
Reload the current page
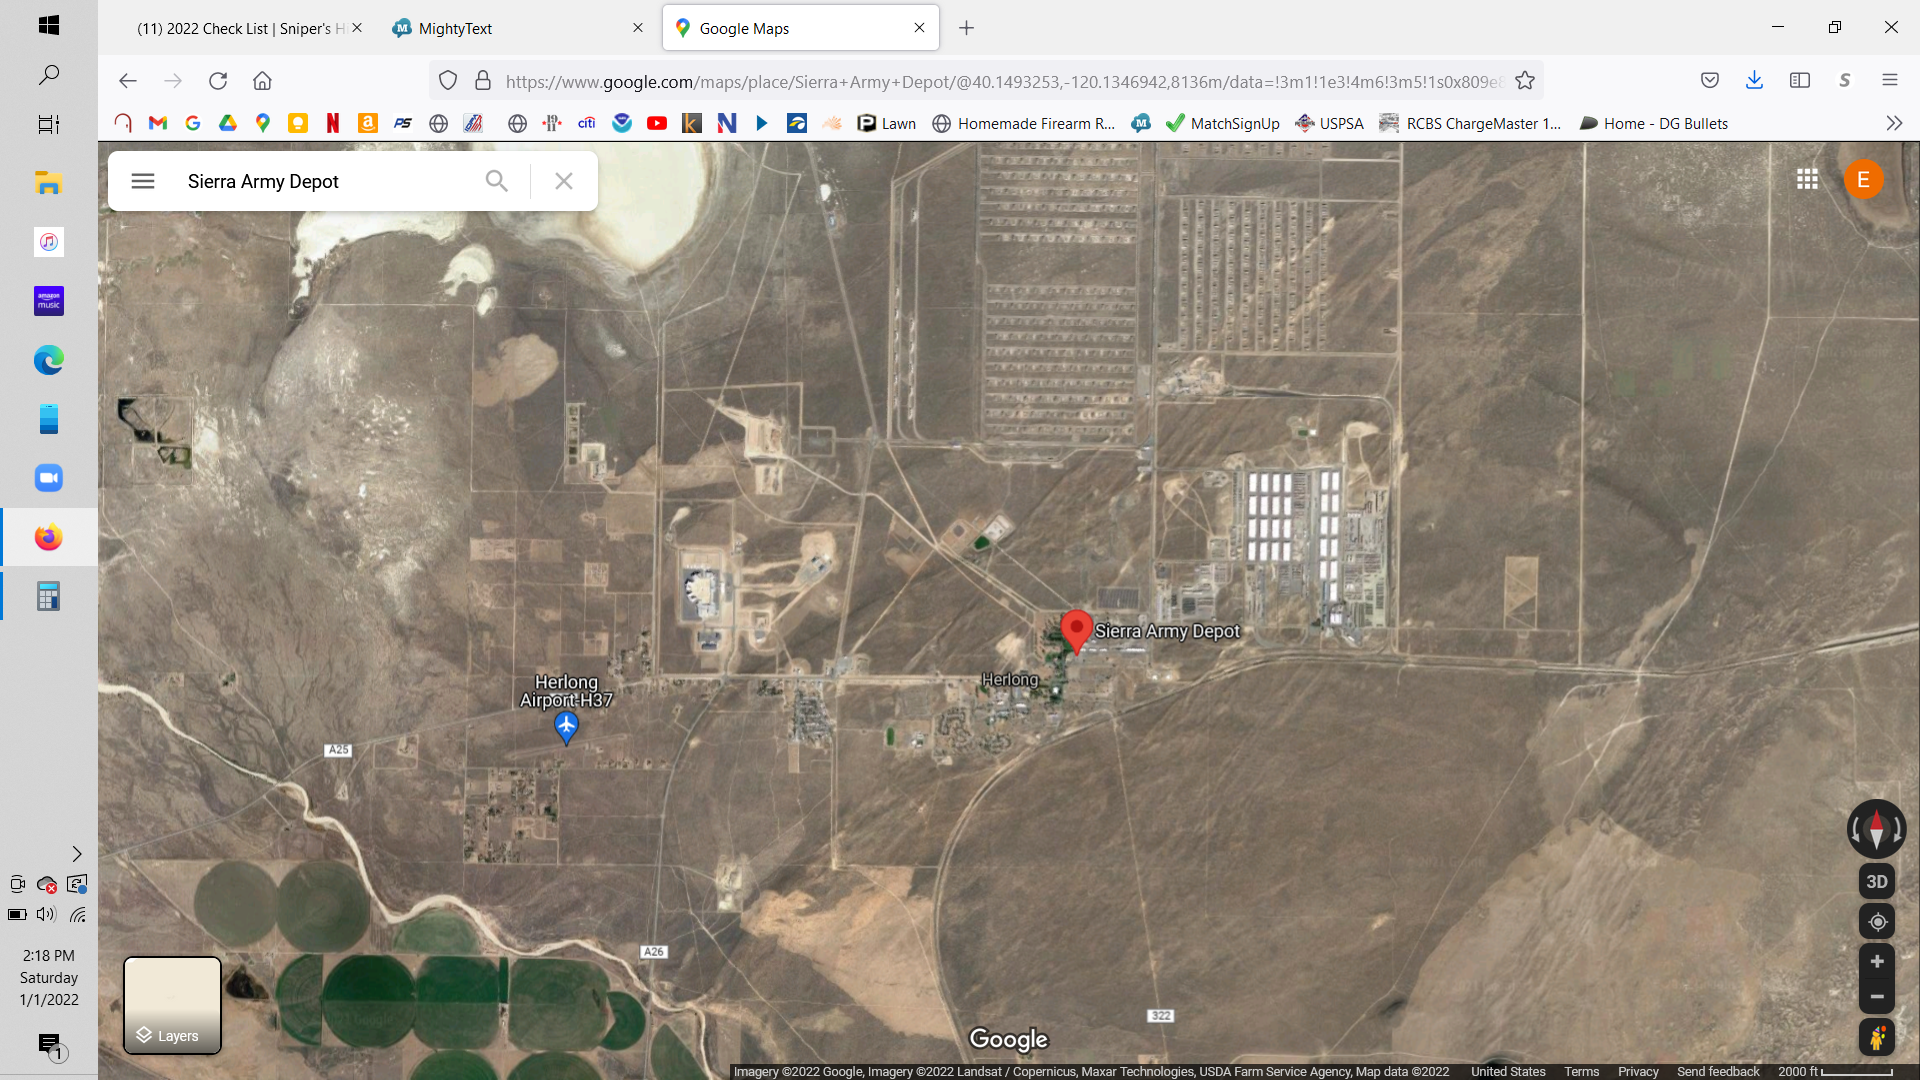pyautogui.click(x=218, y=81)
